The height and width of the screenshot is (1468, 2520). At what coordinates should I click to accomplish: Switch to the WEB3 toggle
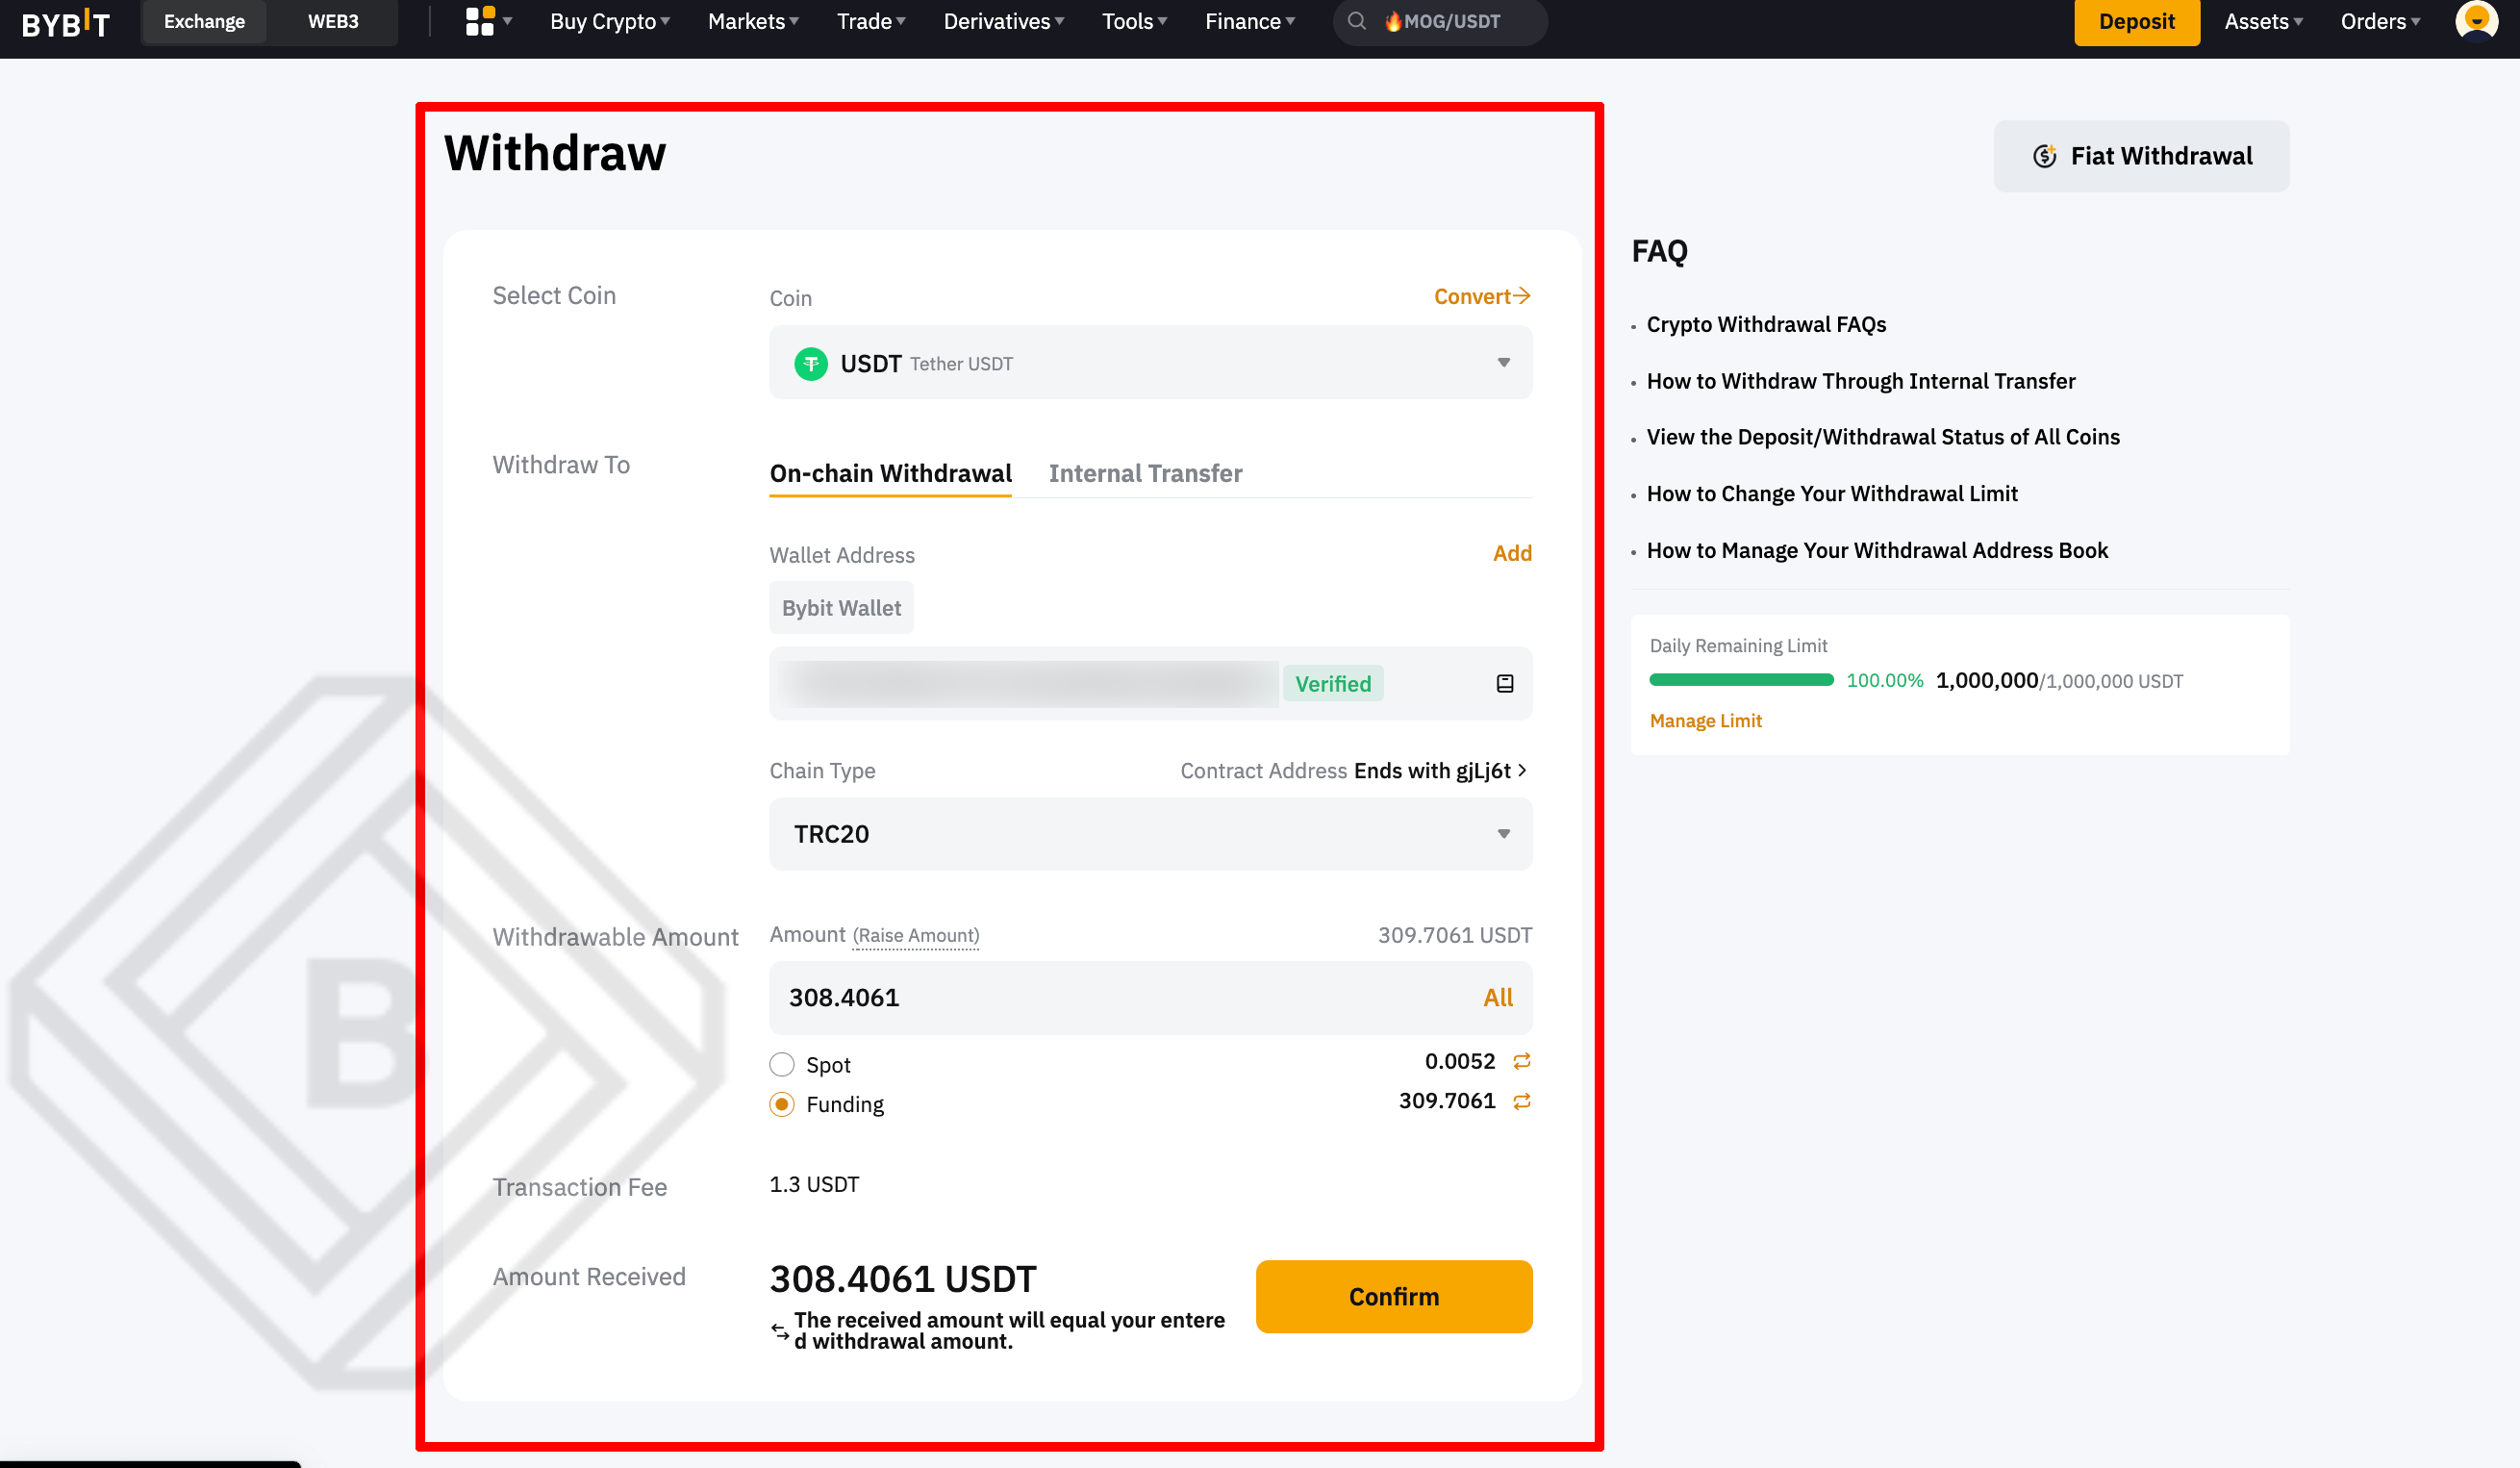point(333,21)
